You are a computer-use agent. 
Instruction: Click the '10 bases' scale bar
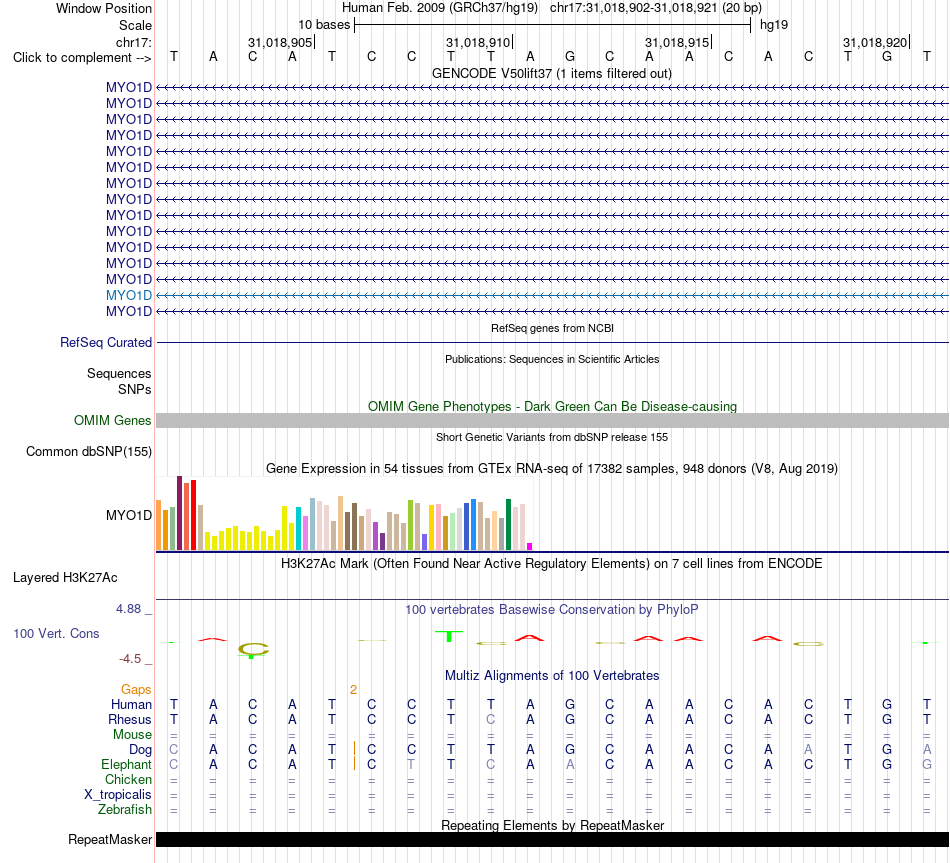(x=552, y=25)
